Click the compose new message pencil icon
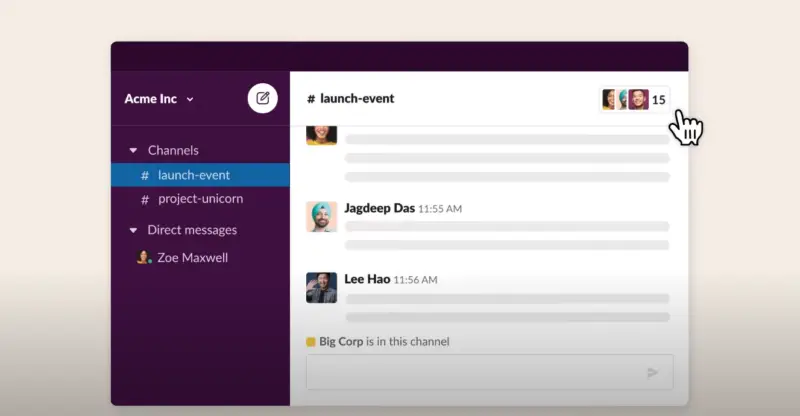 (x=263, y=98)
